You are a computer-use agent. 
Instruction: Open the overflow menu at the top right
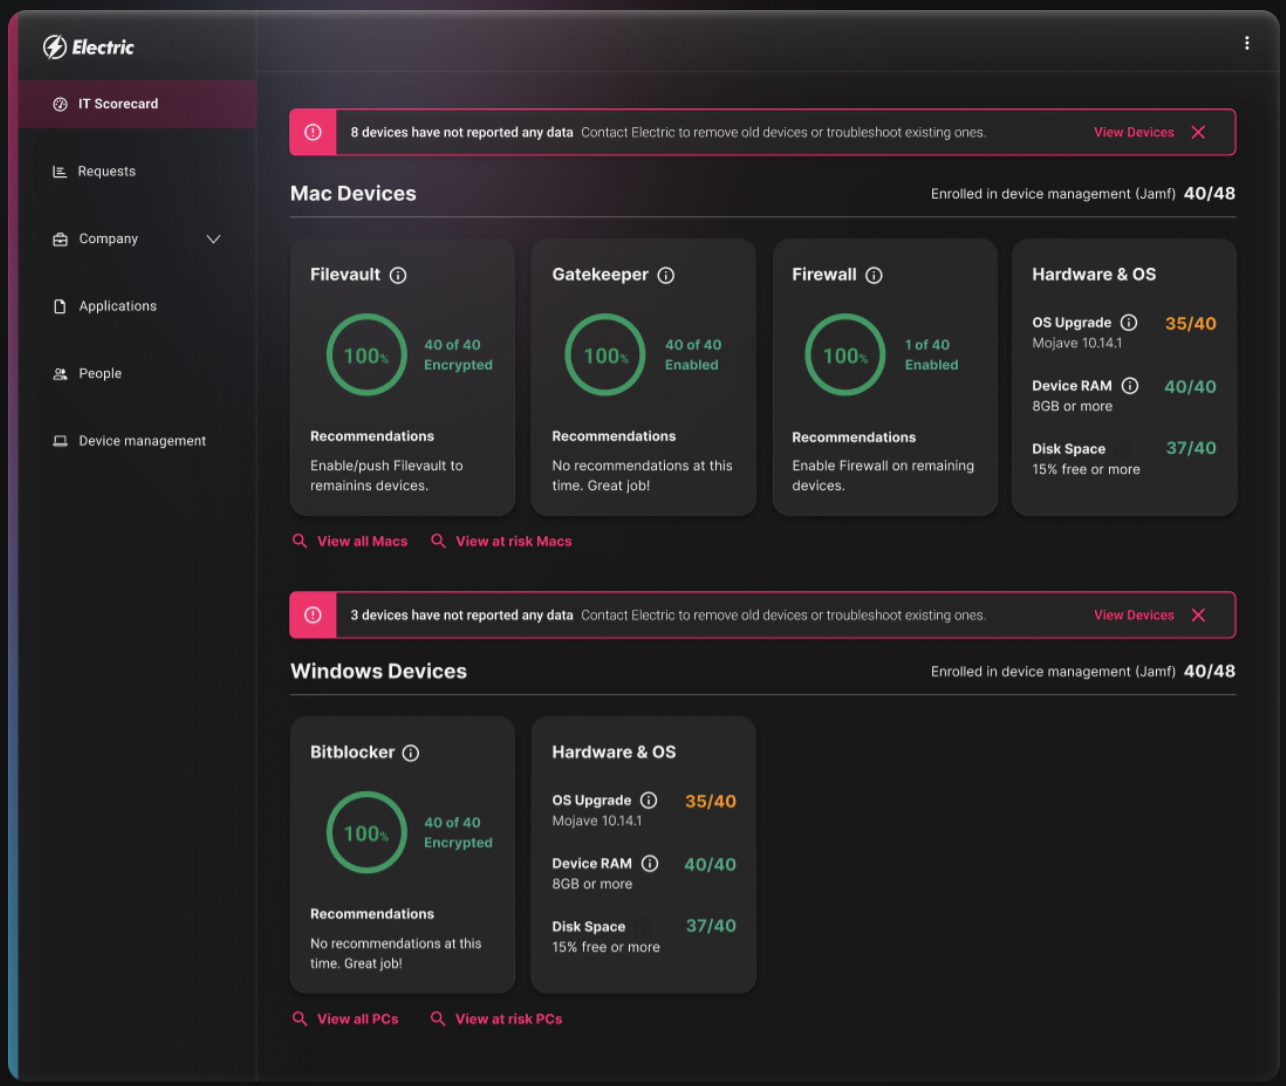pyautogui.click(x=1246, y=43)
